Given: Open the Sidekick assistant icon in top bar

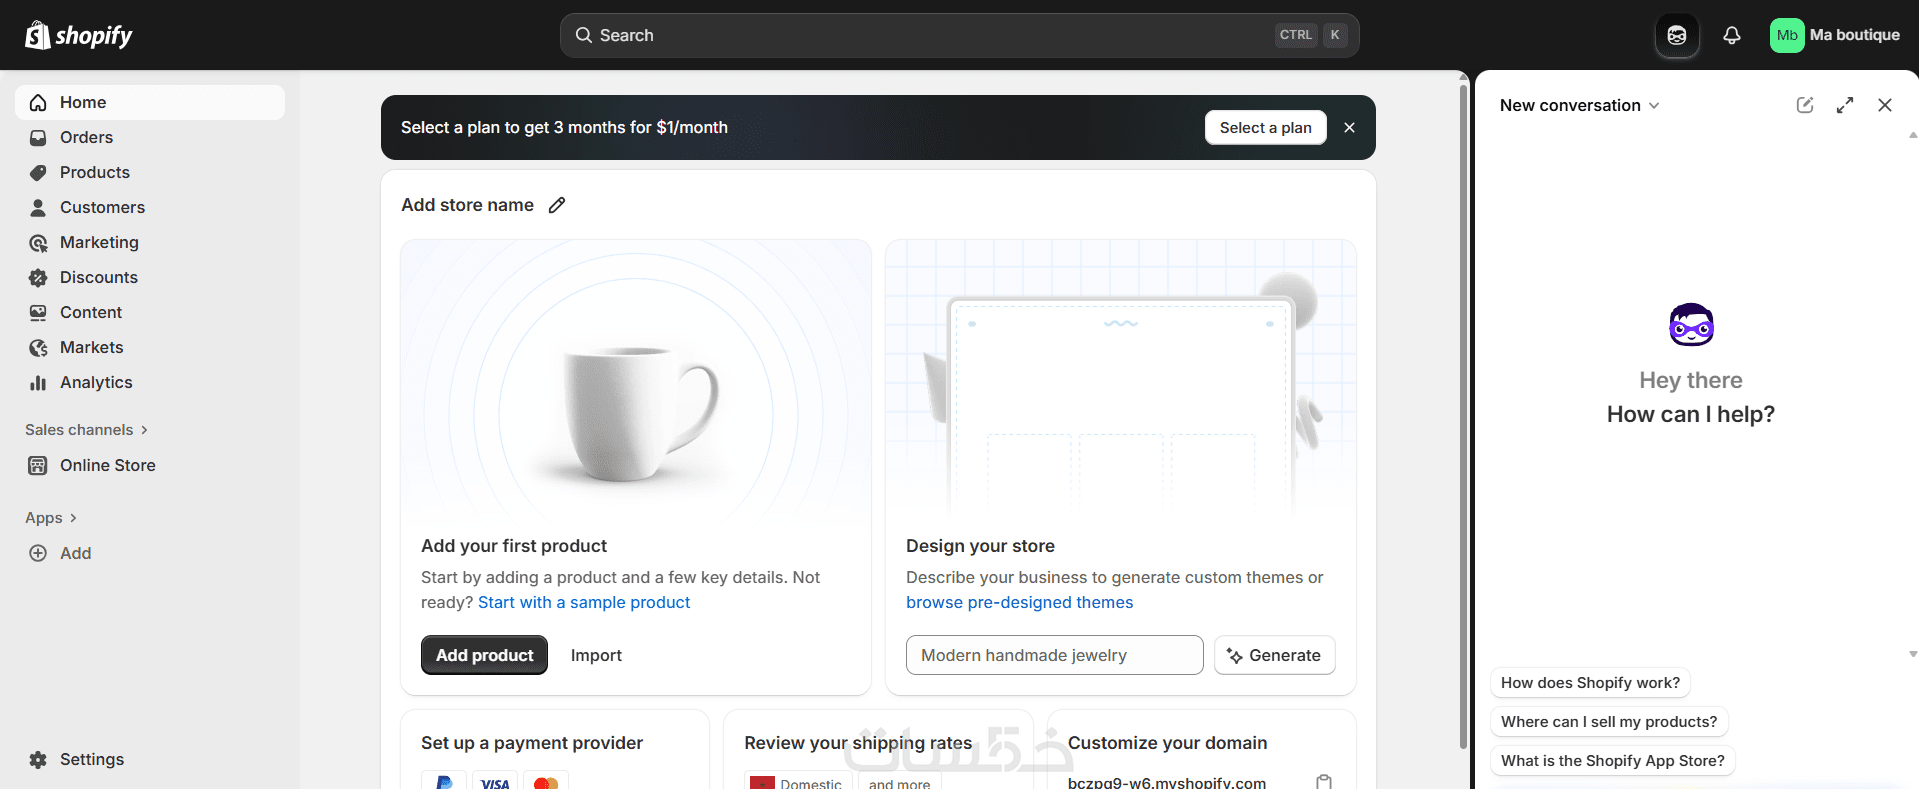Looking at the screenshot, I should (x=1677, y=36).
